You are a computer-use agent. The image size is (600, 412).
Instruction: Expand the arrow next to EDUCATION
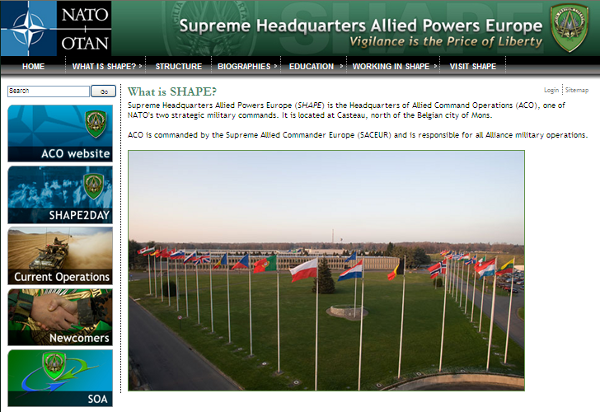click(x=341, y=66)
